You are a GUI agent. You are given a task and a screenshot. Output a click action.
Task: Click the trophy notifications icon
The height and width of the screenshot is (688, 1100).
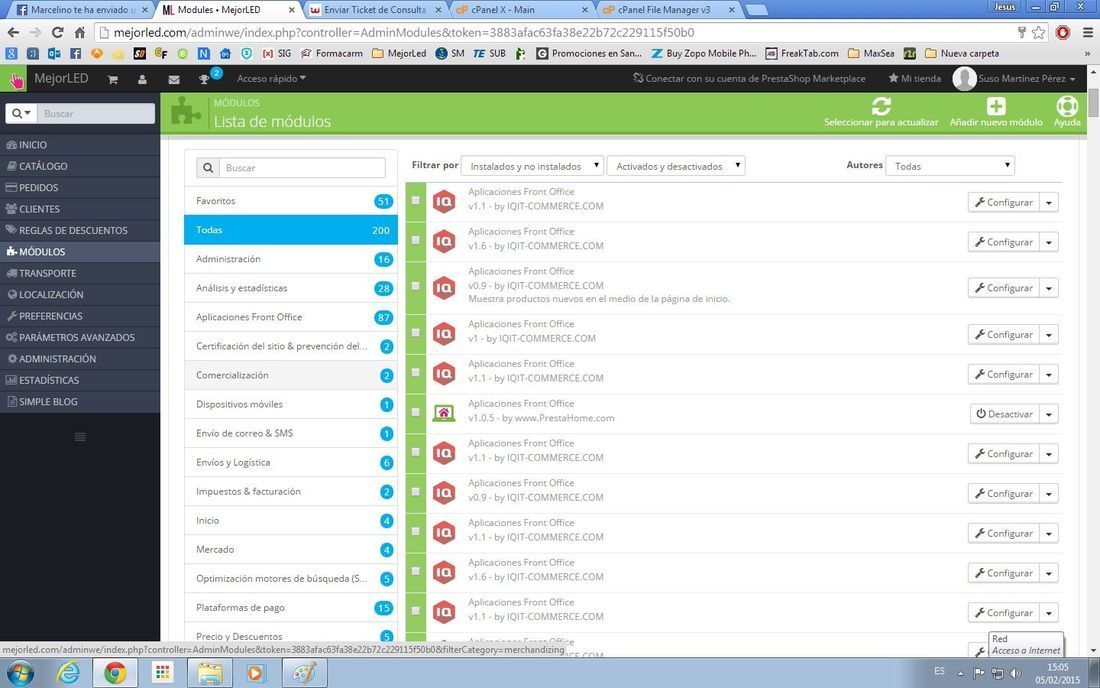click(x=204, y=79)
